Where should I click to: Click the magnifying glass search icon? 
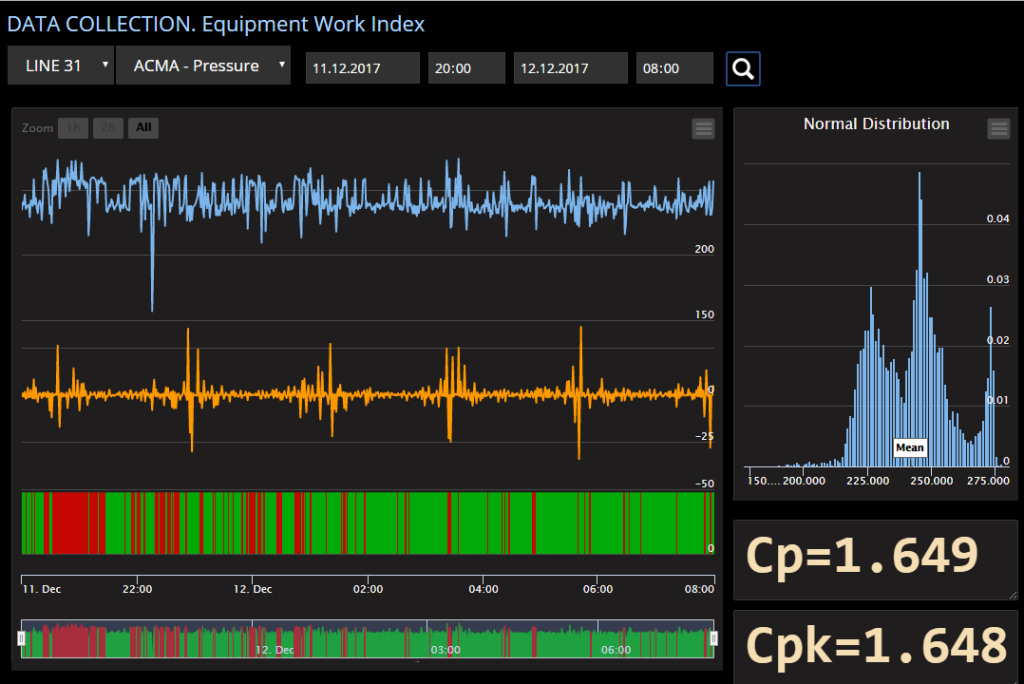point(743,68)
